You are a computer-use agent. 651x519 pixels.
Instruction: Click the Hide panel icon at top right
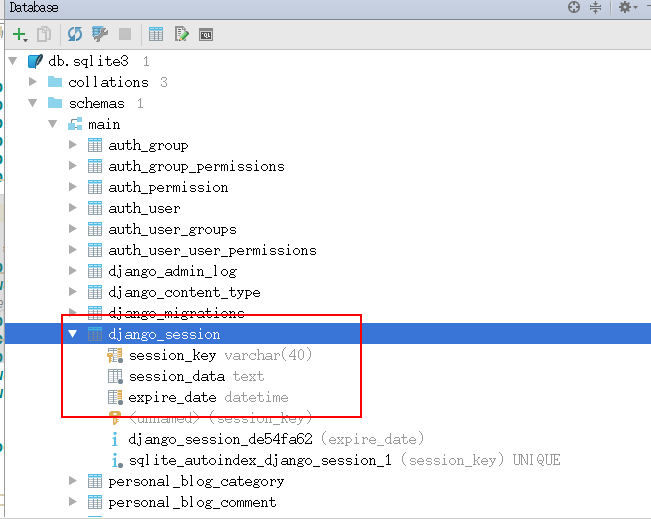(645, 8)
